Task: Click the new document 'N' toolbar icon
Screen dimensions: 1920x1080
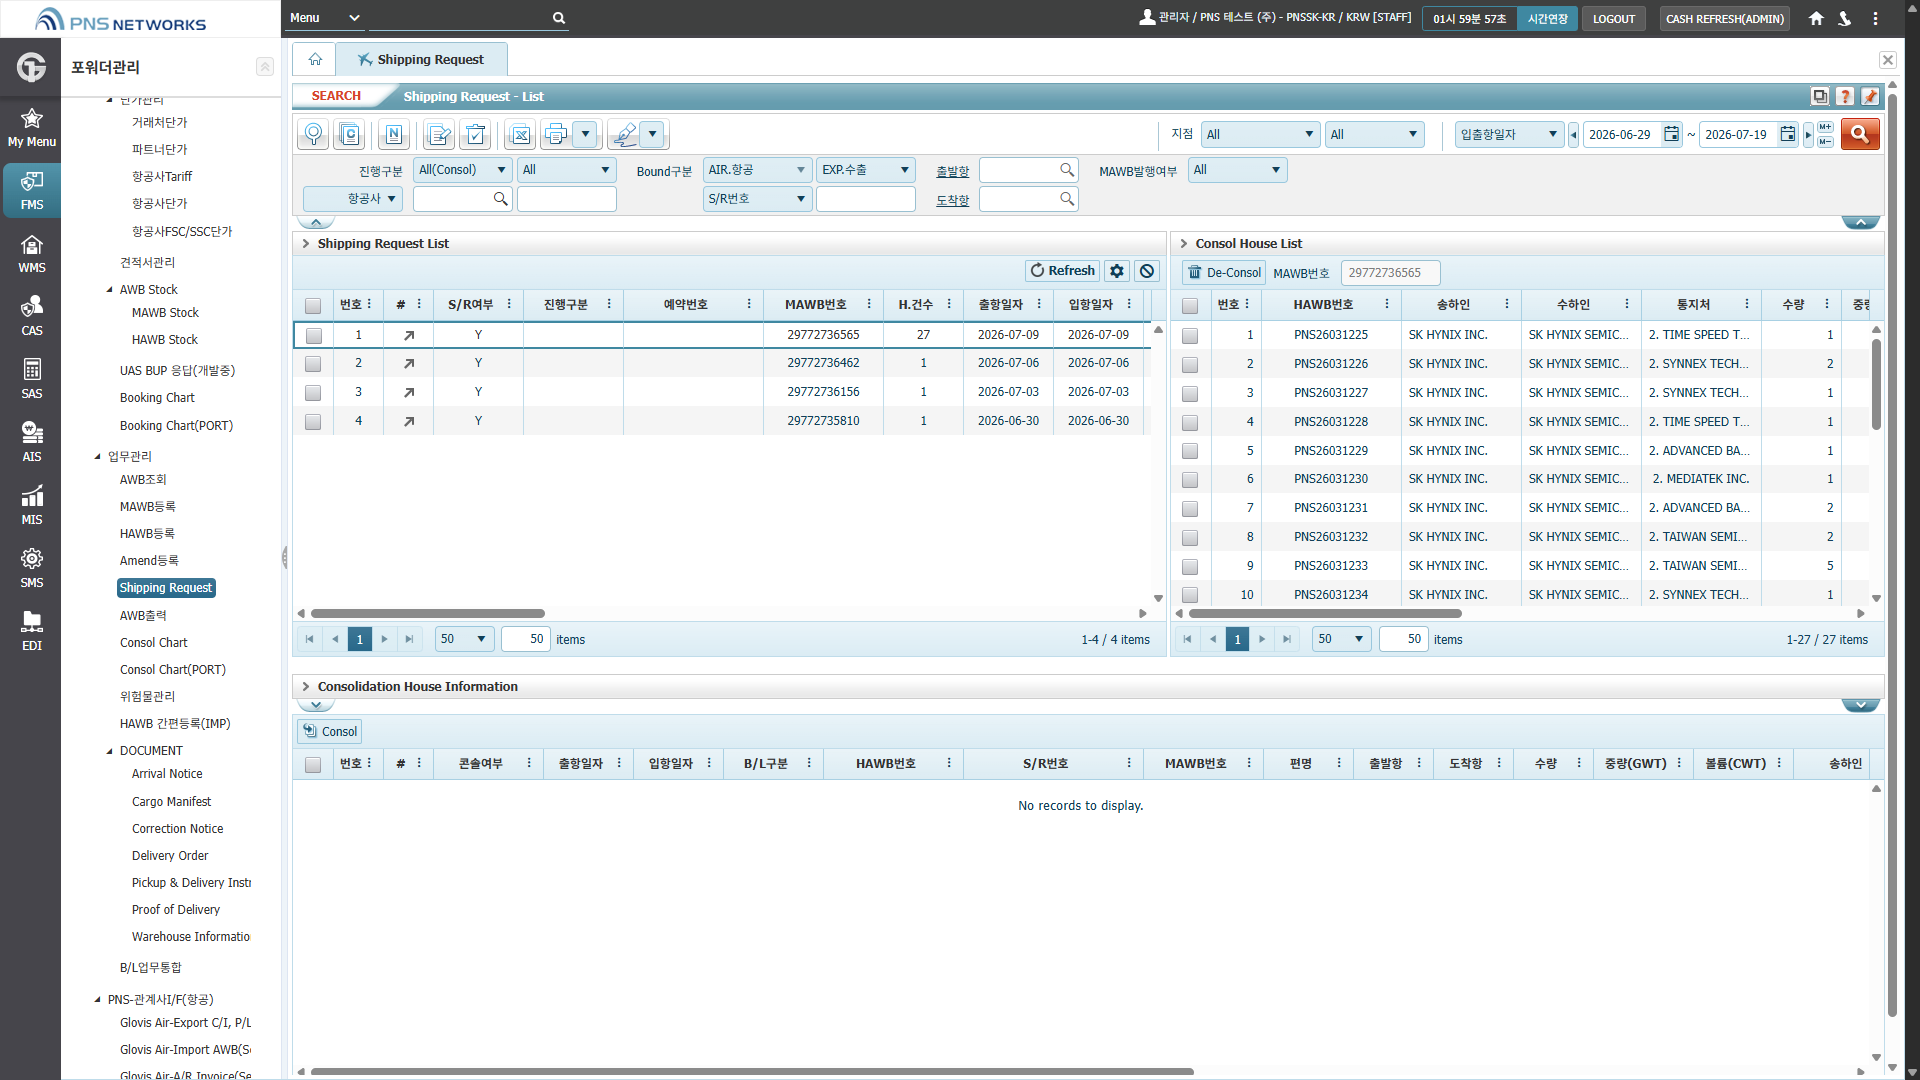Action: [x=393, y=134]
